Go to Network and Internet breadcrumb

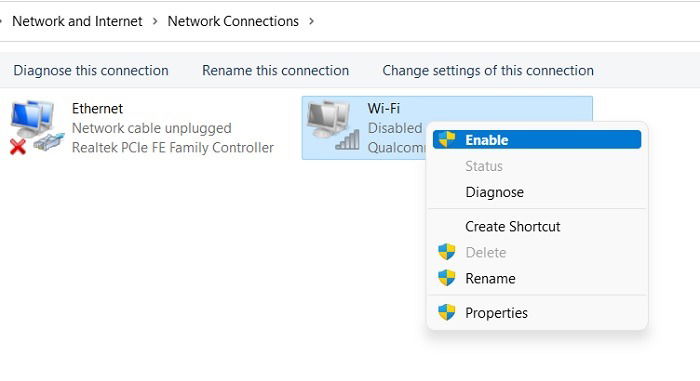coord(77,21)
